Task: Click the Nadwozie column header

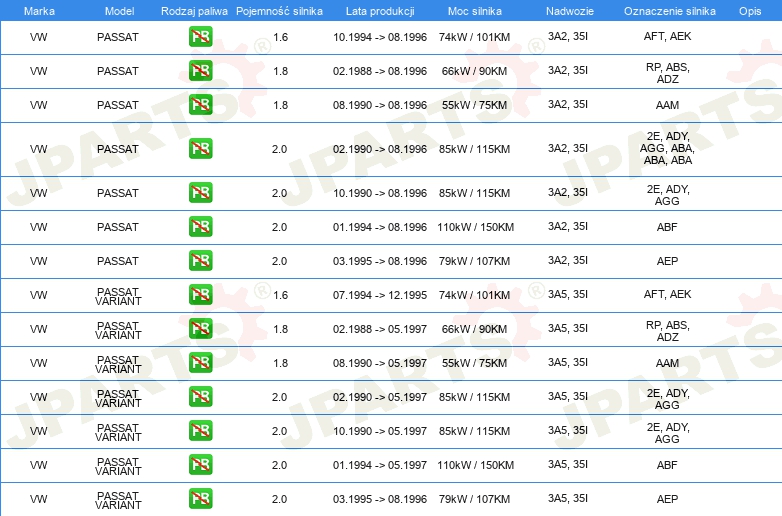Action: 570,11
